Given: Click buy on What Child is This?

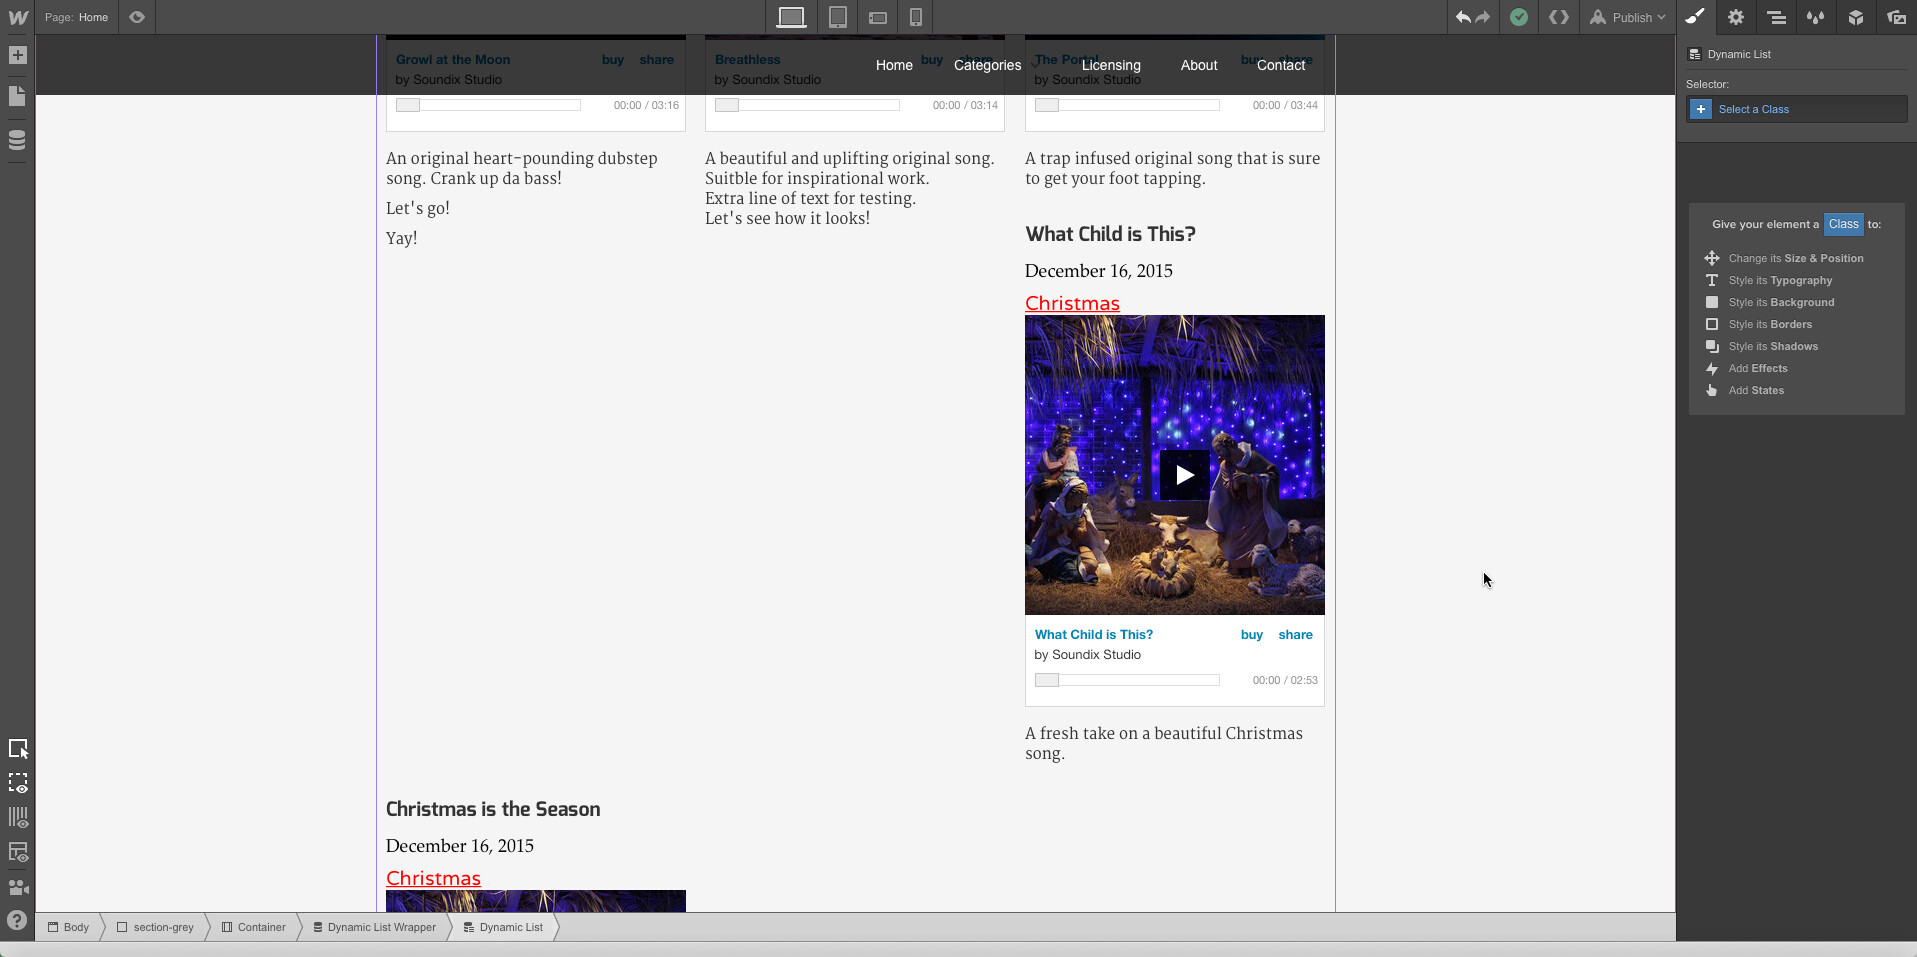Looking at the screenshot, I should [1252, 634].
